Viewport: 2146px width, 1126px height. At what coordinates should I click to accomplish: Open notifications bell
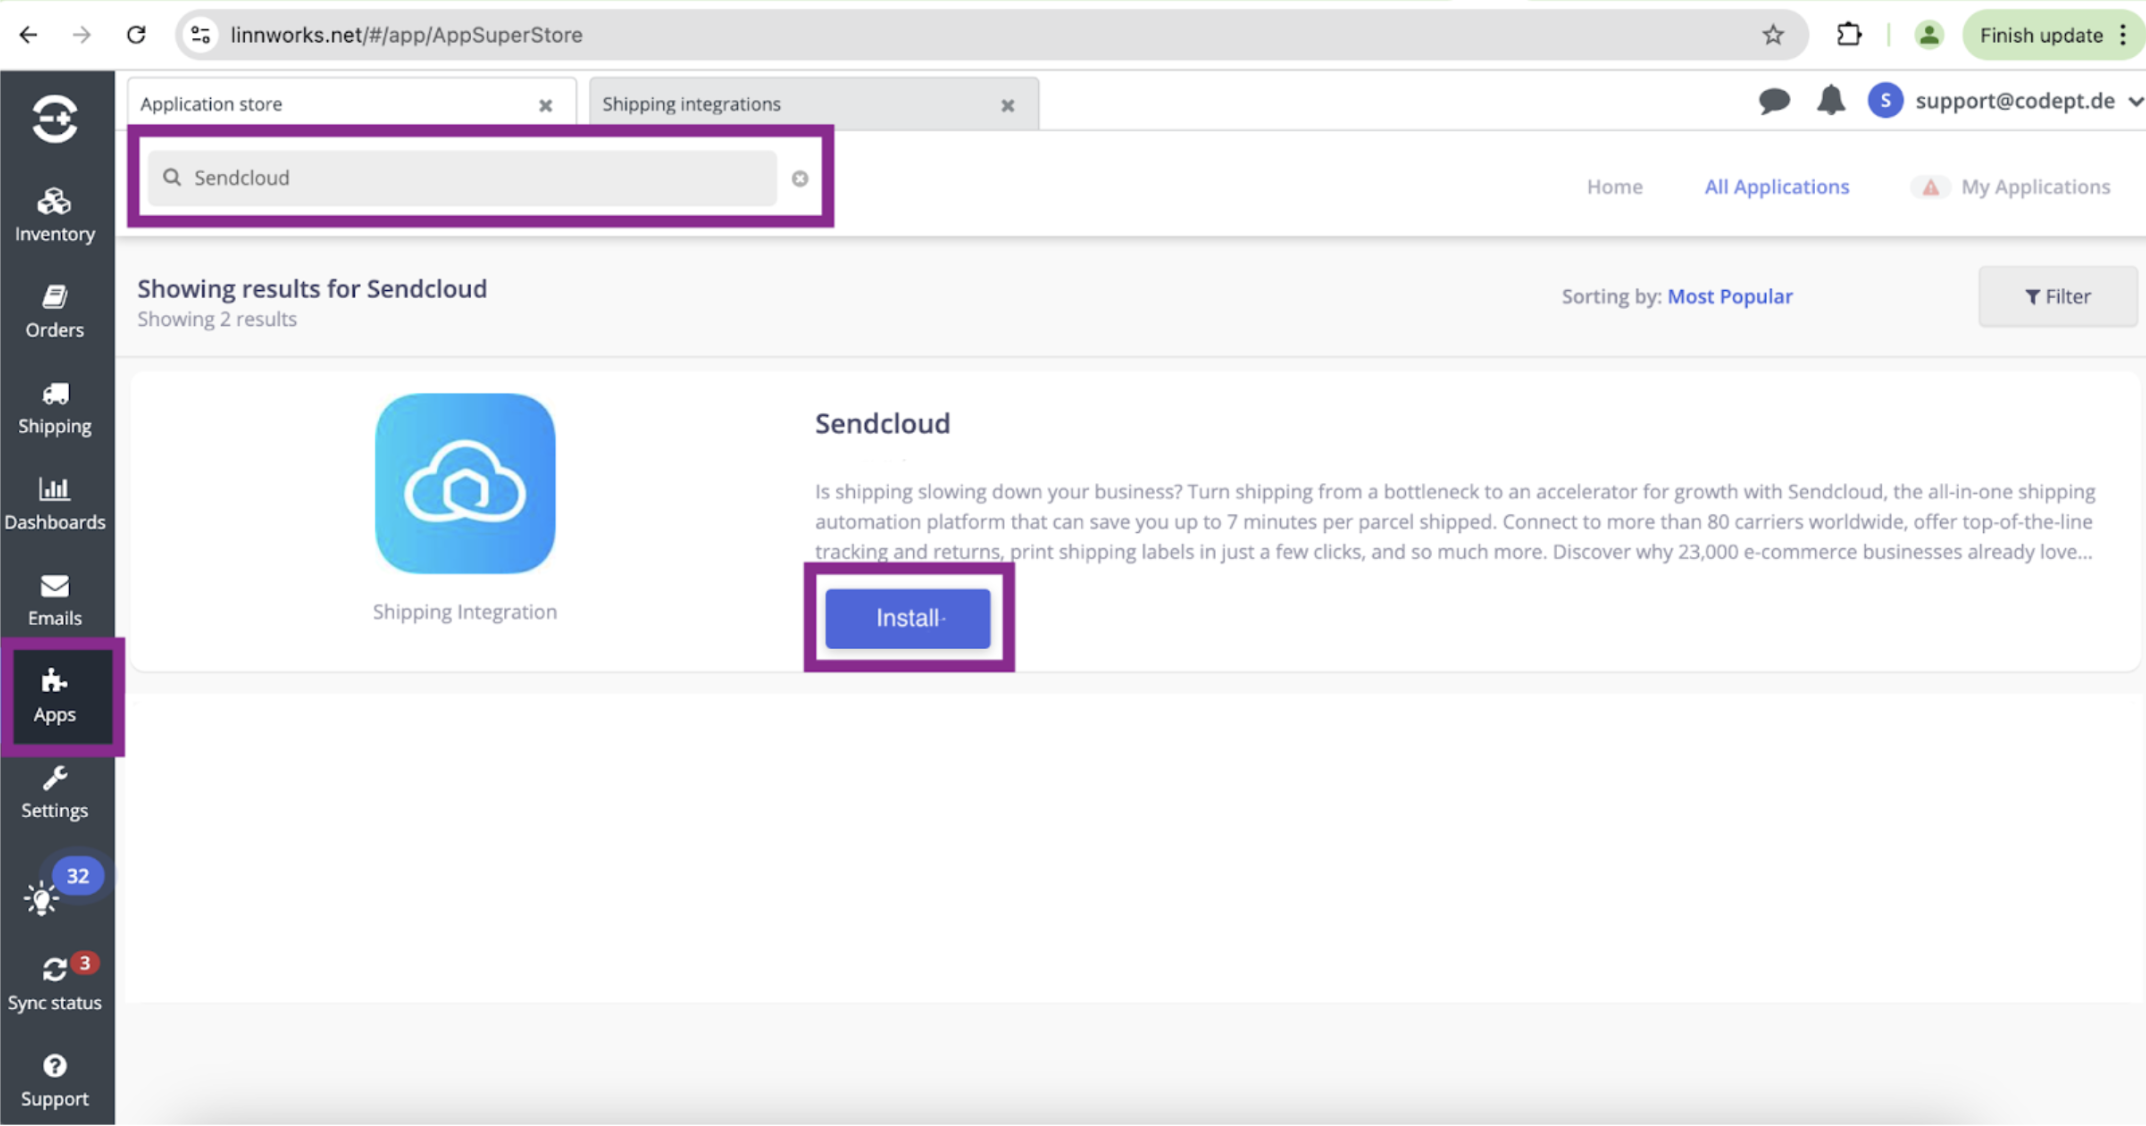pos(1831,101)
